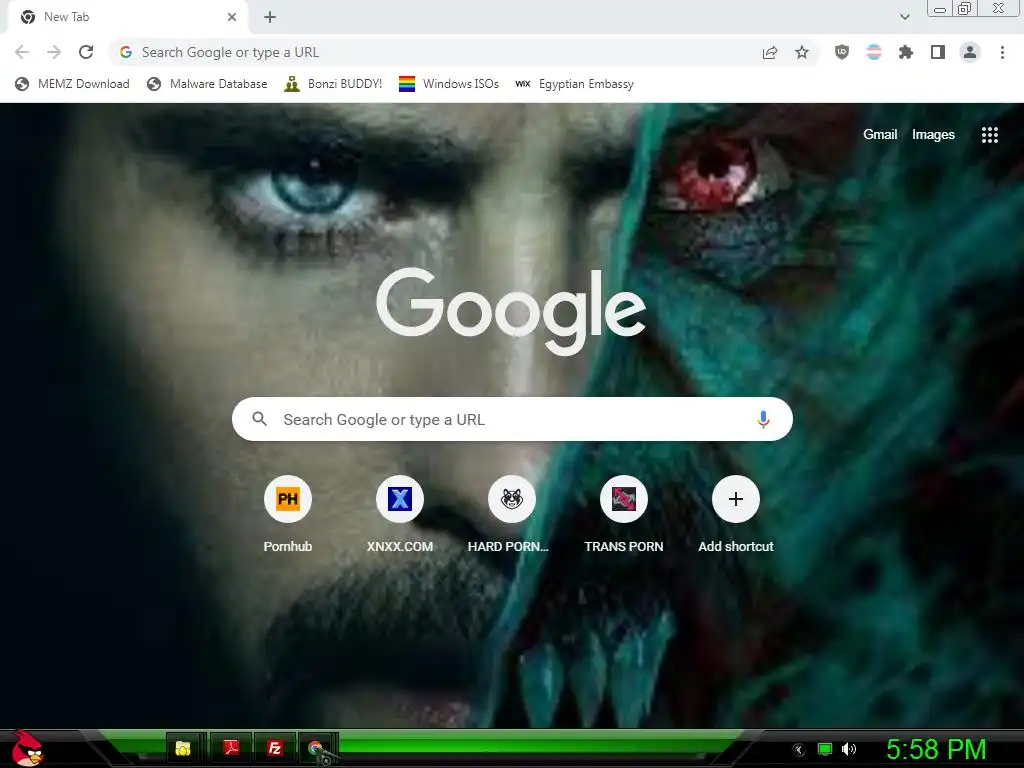Add a new shortcut tile
The image size is (1024, 768).
pos(736,515)
